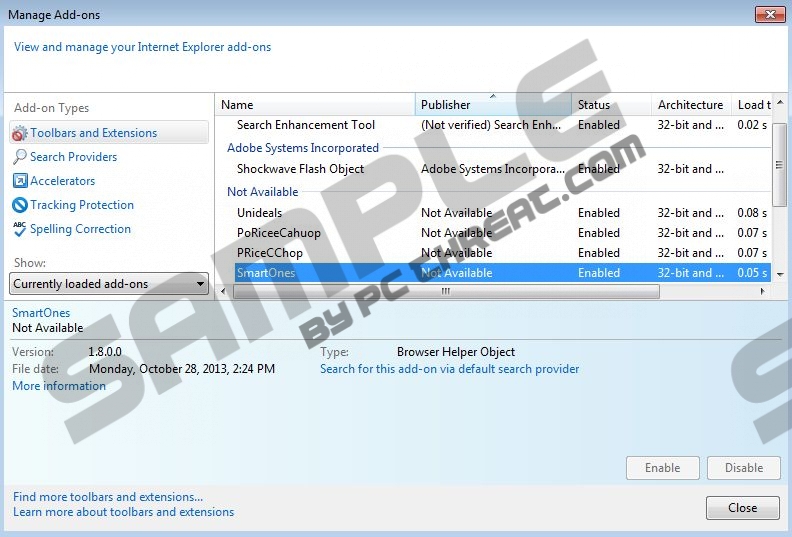
Task: Open Find more toolbars and extensions link
Action: (x=108, y=497)
